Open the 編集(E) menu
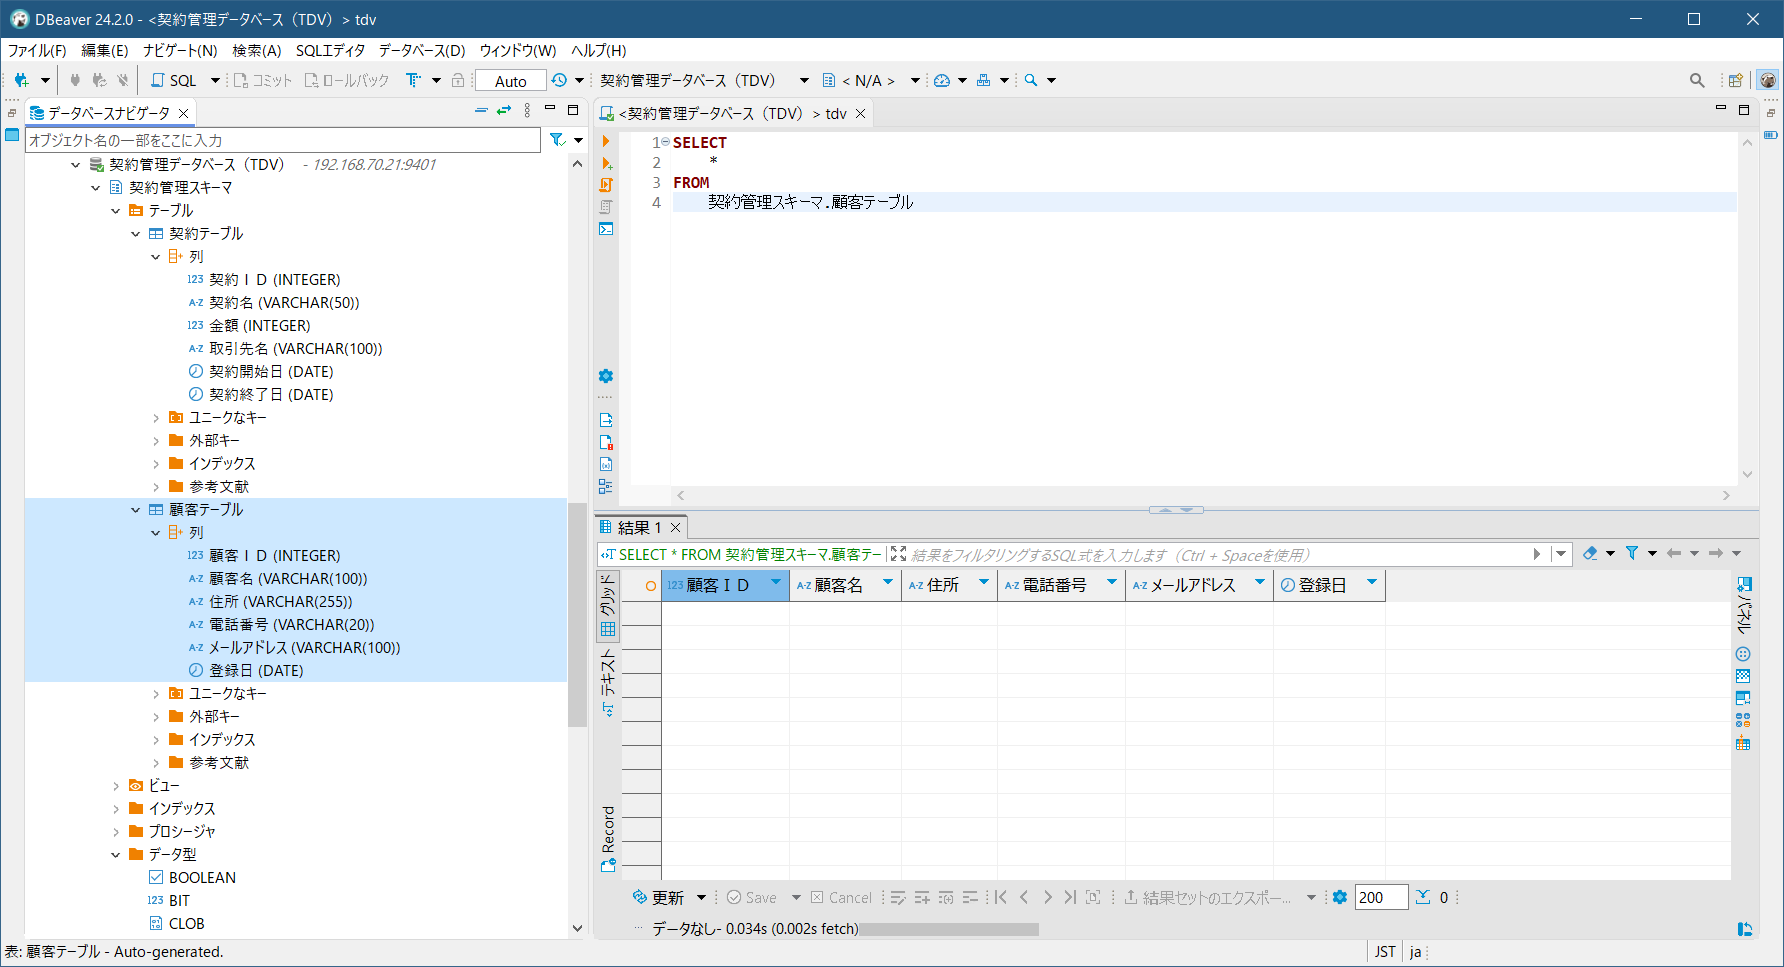 click(104, 50)
